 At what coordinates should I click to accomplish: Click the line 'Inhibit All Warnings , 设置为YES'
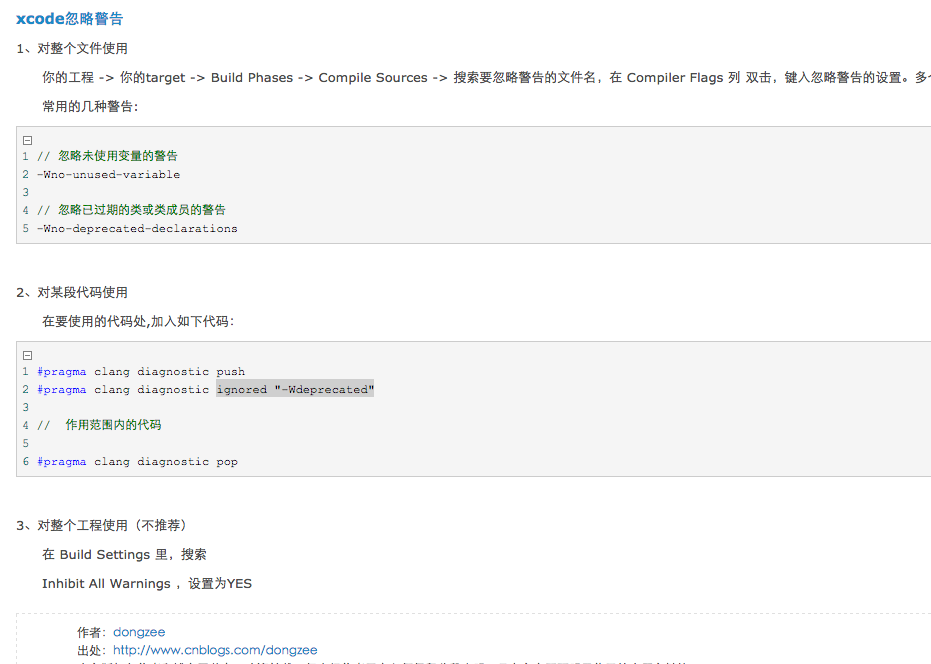point(147,584)
